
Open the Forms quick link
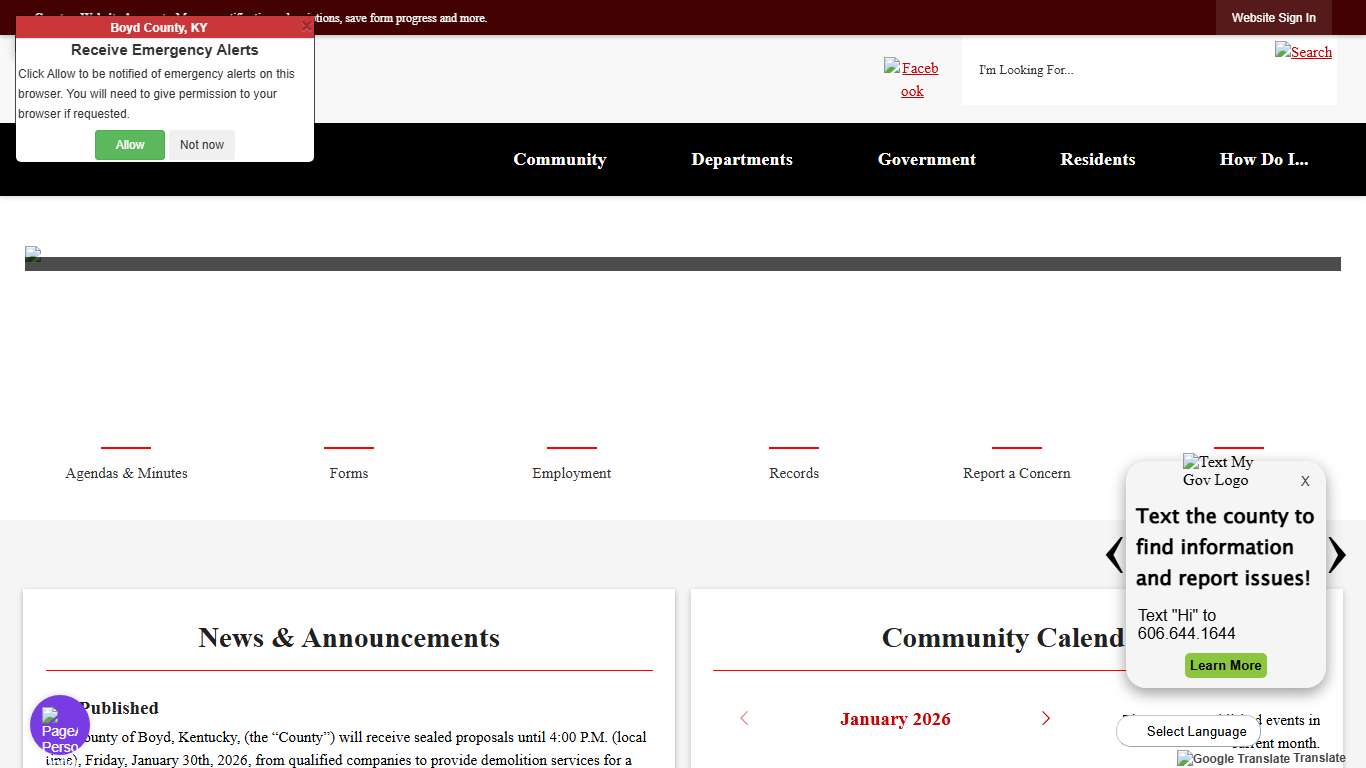[348, 473]
